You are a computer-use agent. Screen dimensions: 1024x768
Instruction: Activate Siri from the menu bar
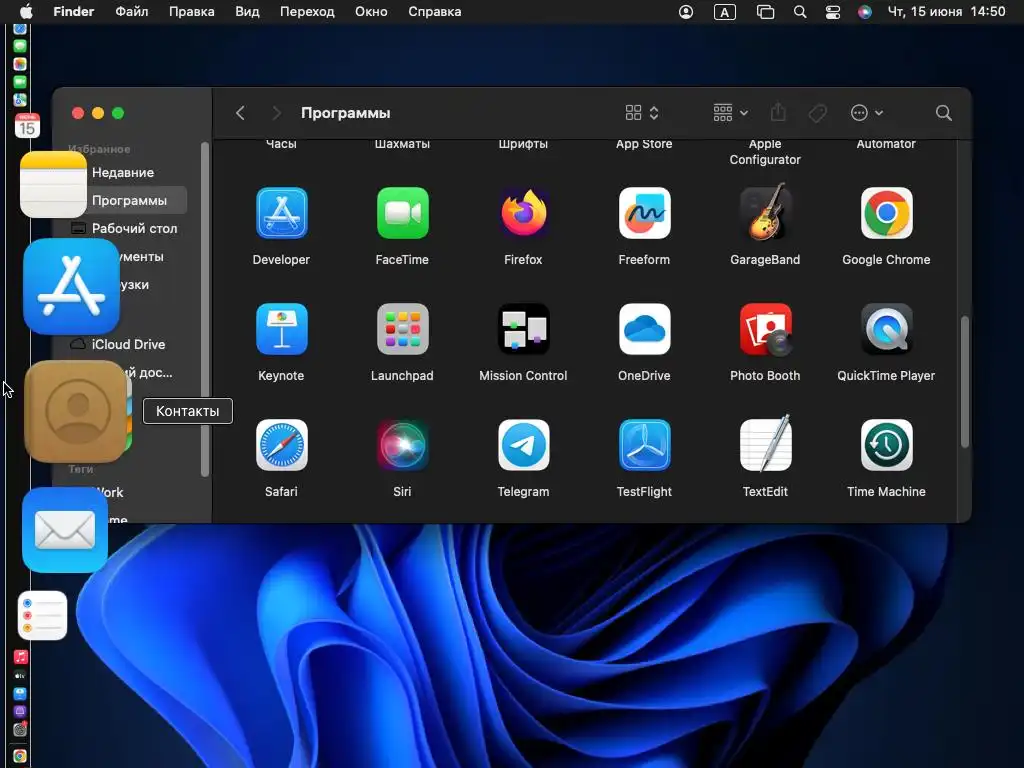tap(865, 12)
